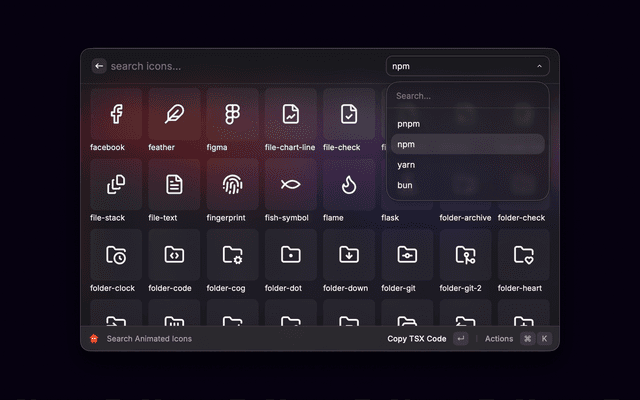640x400 pixels.
Task: Select the fingerprint icon tile
Action: click(232, 184)
